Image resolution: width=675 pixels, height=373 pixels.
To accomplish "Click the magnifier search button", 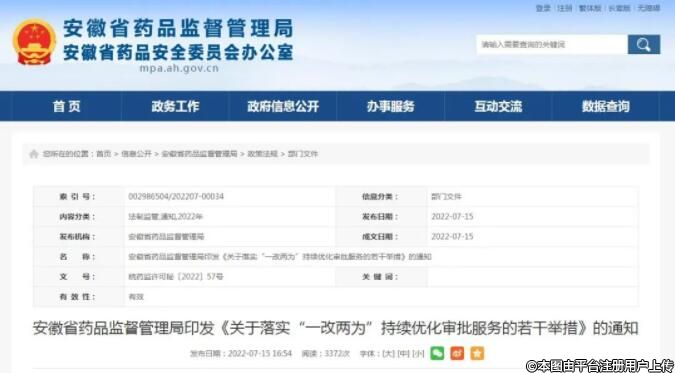I will point(644,44).
